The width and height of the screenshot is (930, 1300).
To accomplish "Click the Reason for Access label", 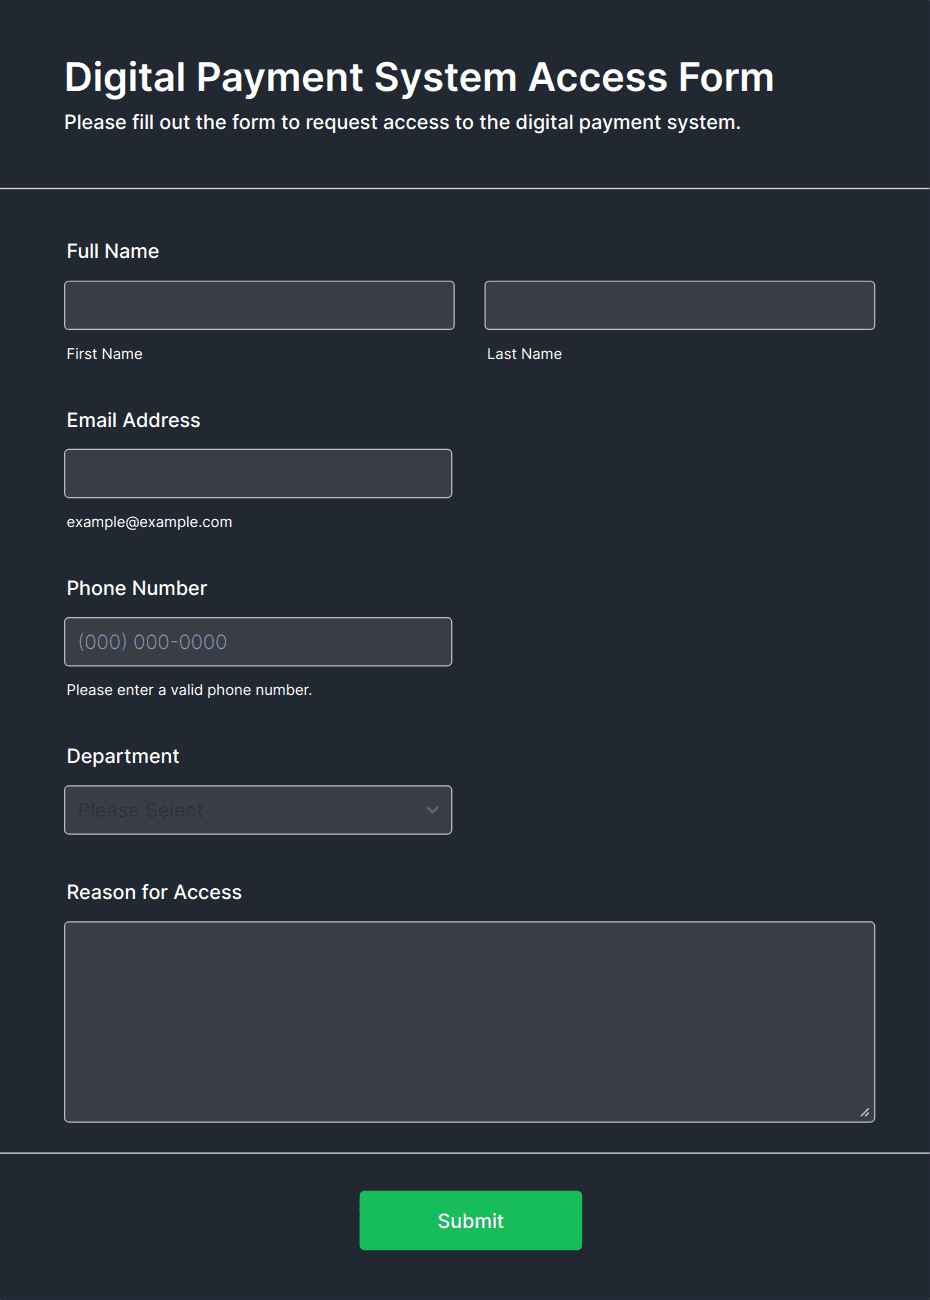I will (x=154, y=891).
